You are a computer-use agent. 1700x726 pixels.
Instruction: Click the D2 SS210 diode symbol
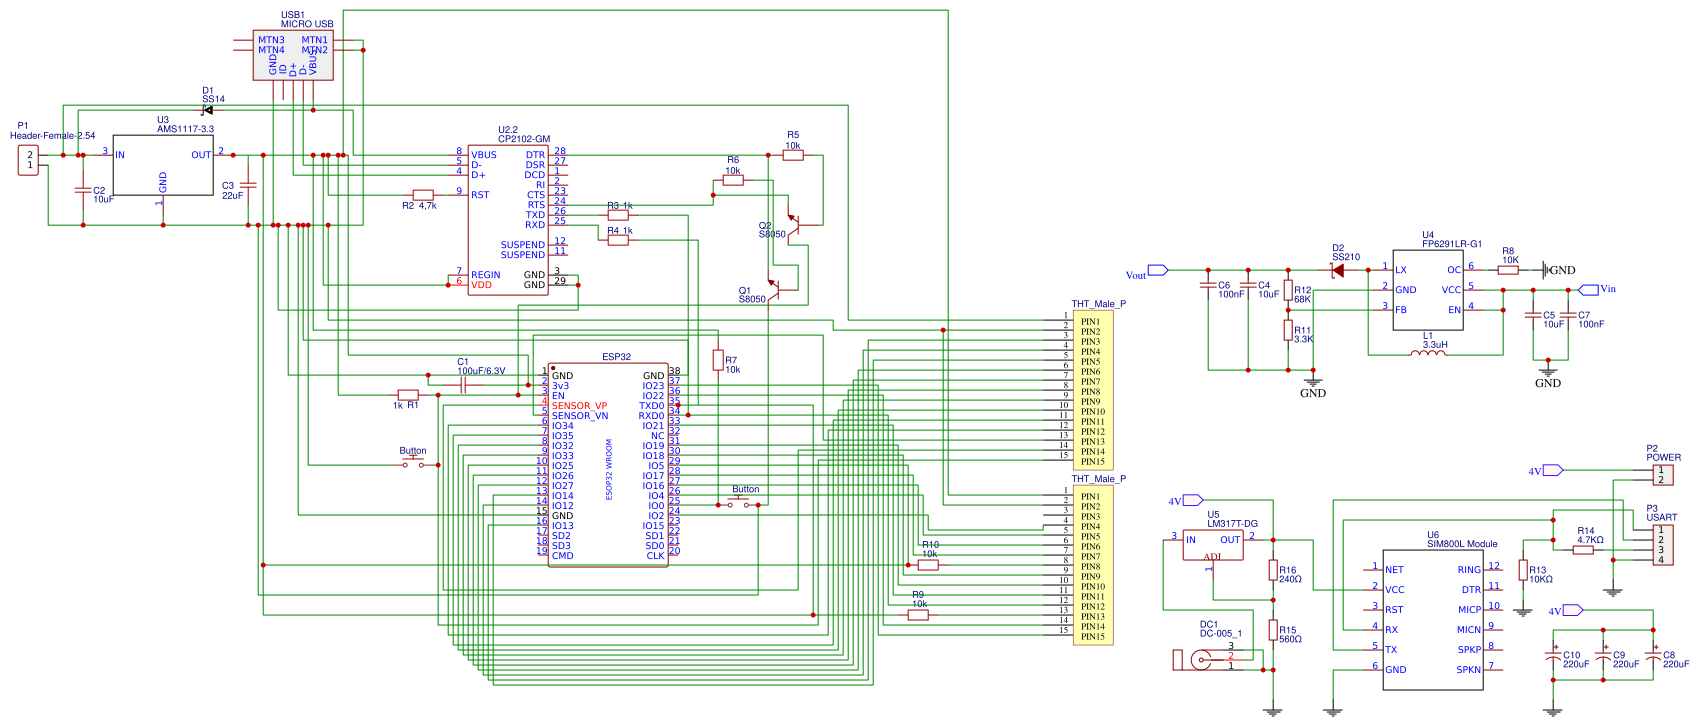1338,270
